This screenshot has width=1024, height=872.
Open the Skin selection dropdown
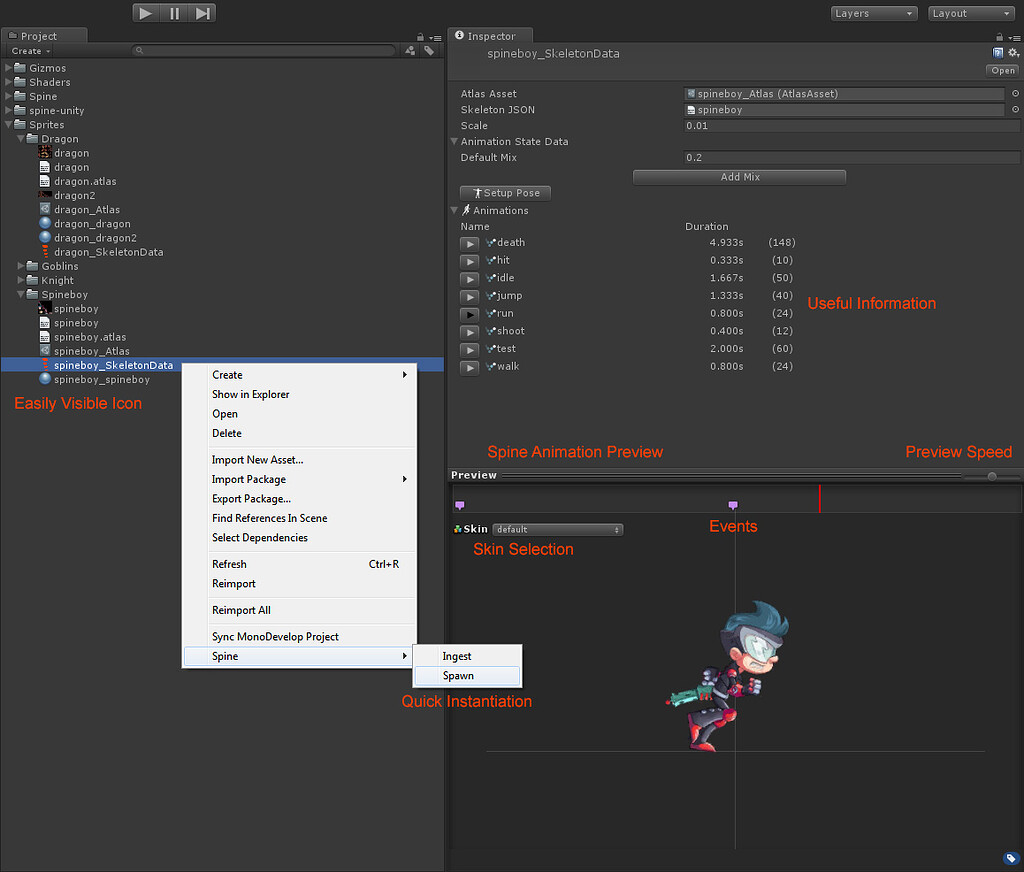point(557,528)
